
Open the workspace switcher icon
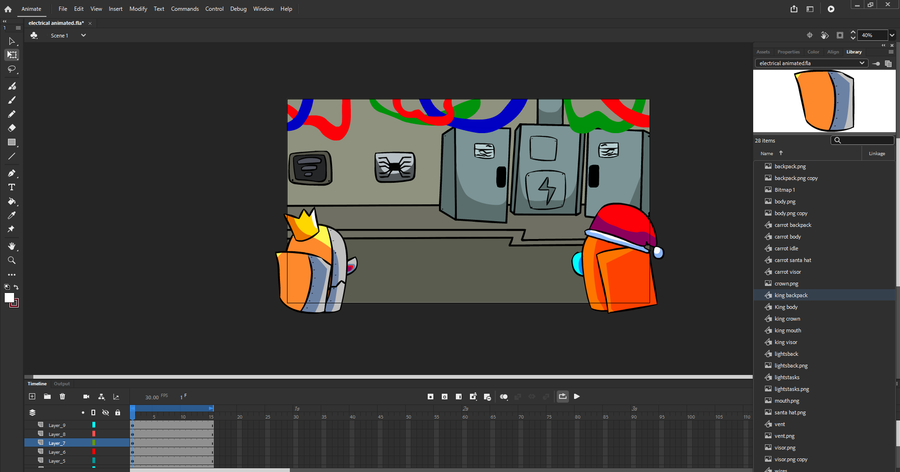pos(810,9)
